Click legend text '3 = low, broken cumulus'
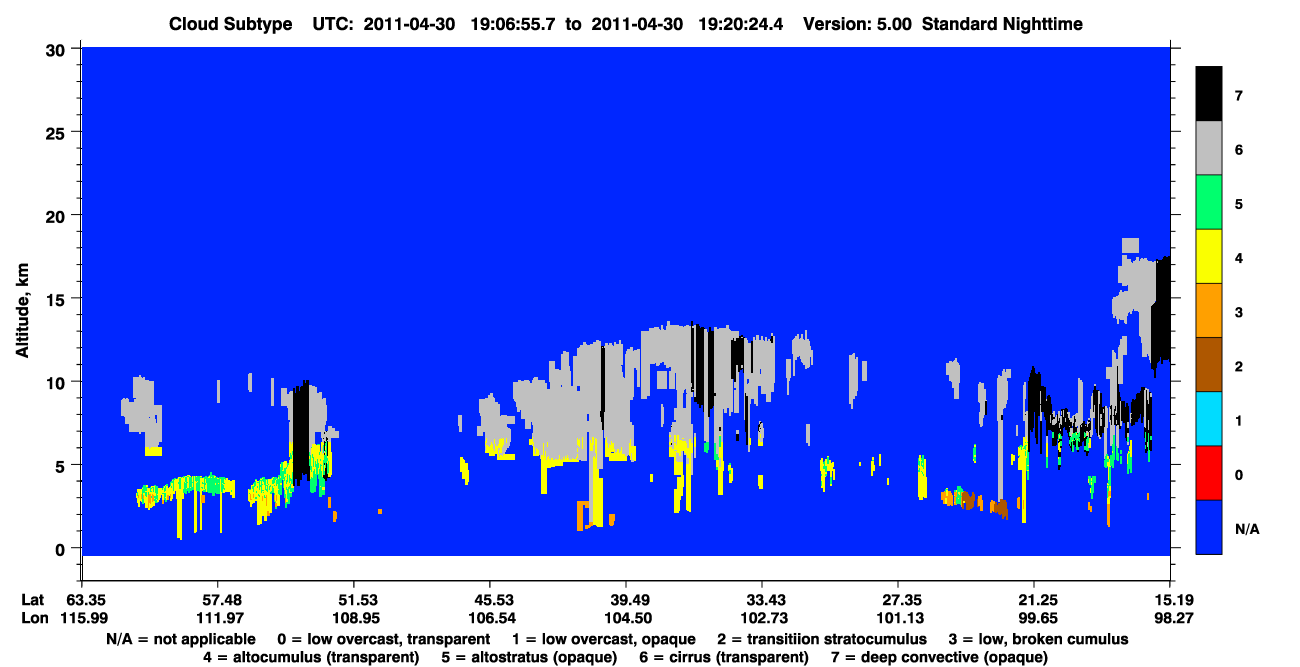Viewport: 1300px width, 667px height. click(x=1039, y=638)
